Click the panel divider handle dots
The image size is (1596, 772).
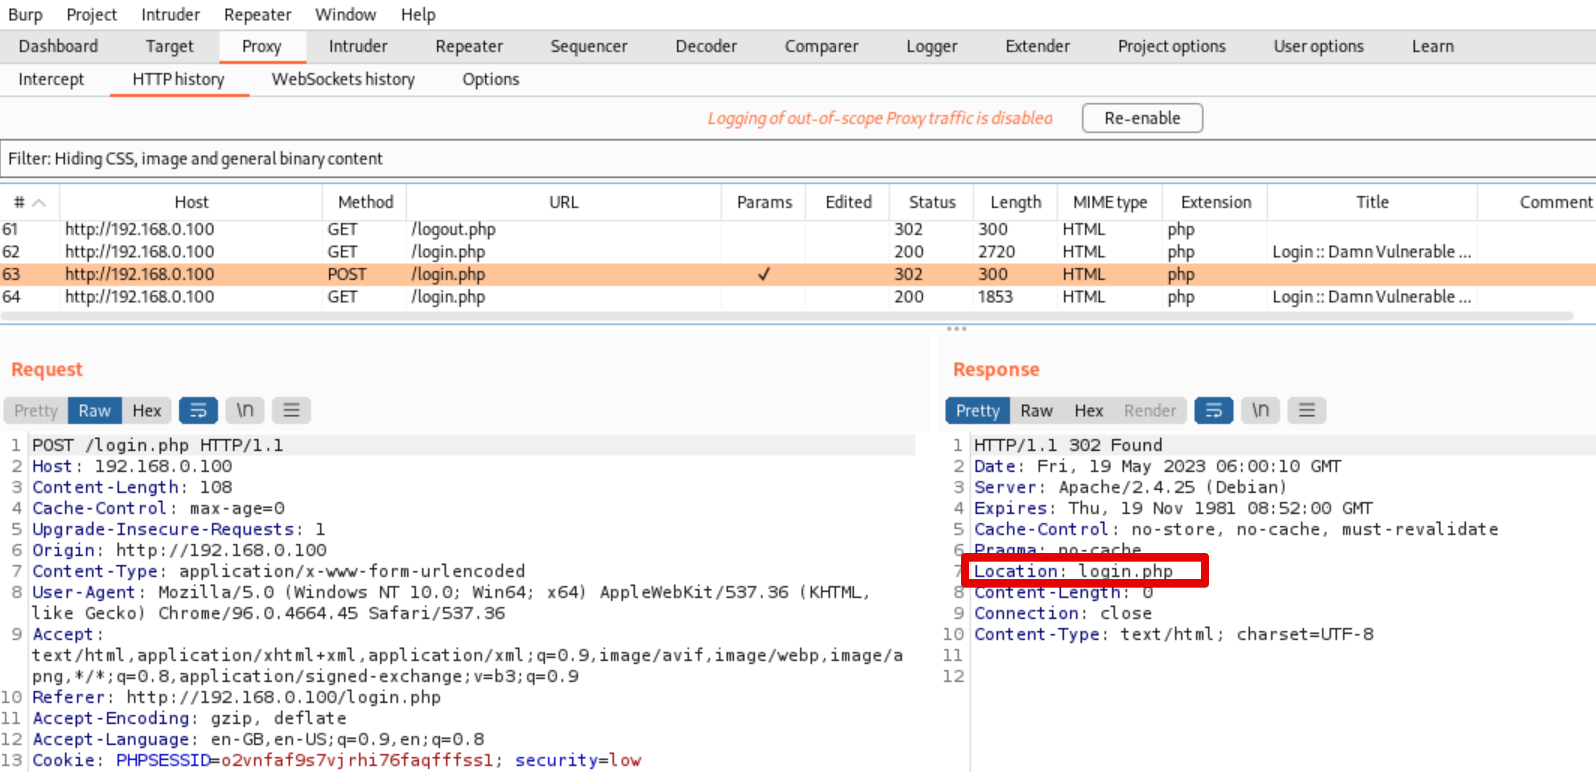(957, 328)
